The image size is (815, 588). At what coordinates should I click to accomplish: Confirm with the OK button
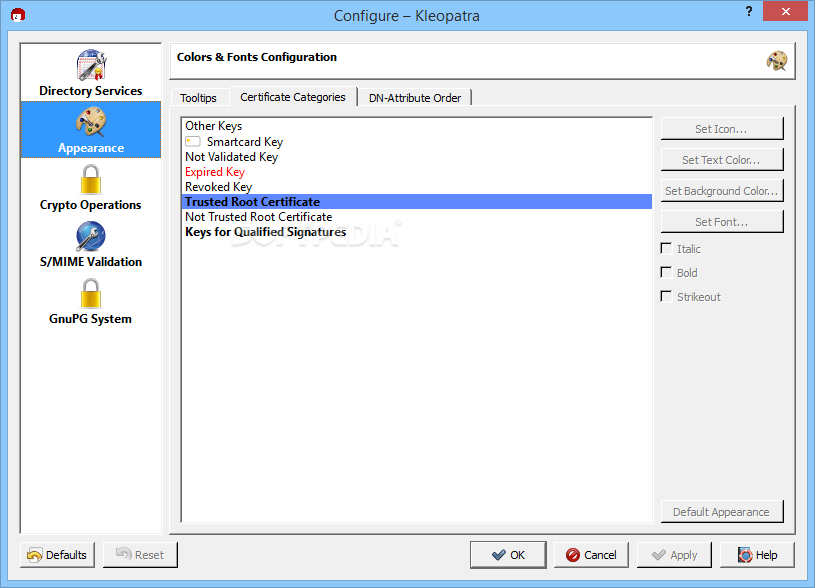tap(508, 555)
